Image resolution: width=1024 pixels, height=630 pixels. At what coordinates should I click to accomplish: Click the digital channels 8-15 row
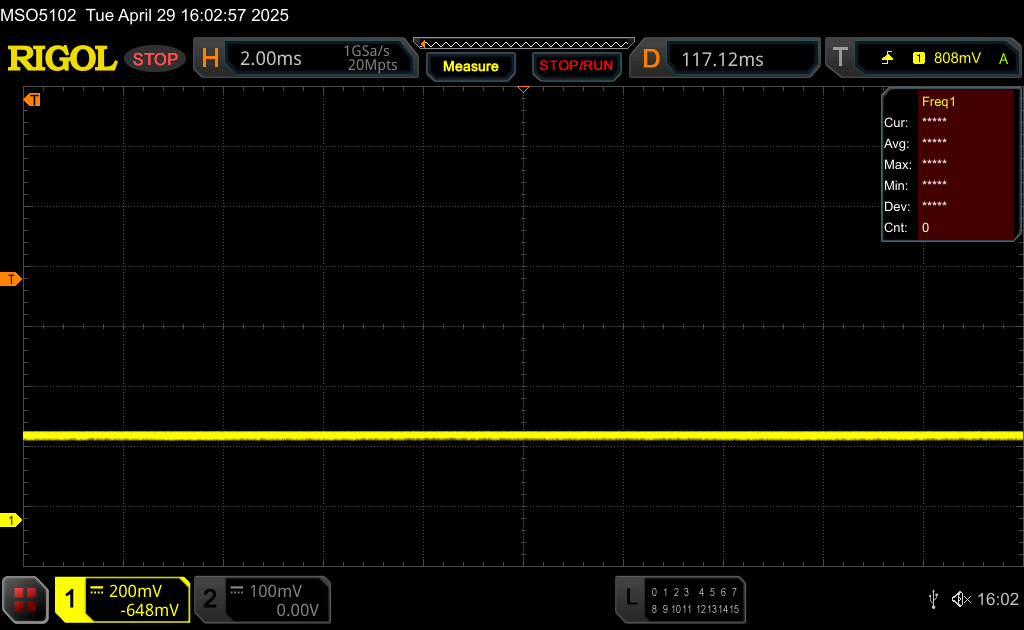point(694,609)
